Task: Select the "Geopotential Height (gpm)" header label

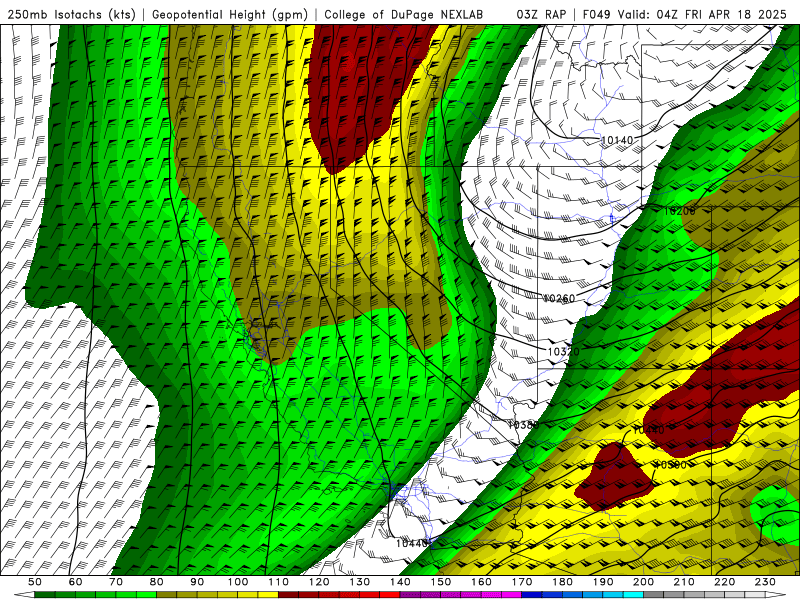Action: [230, 14]
